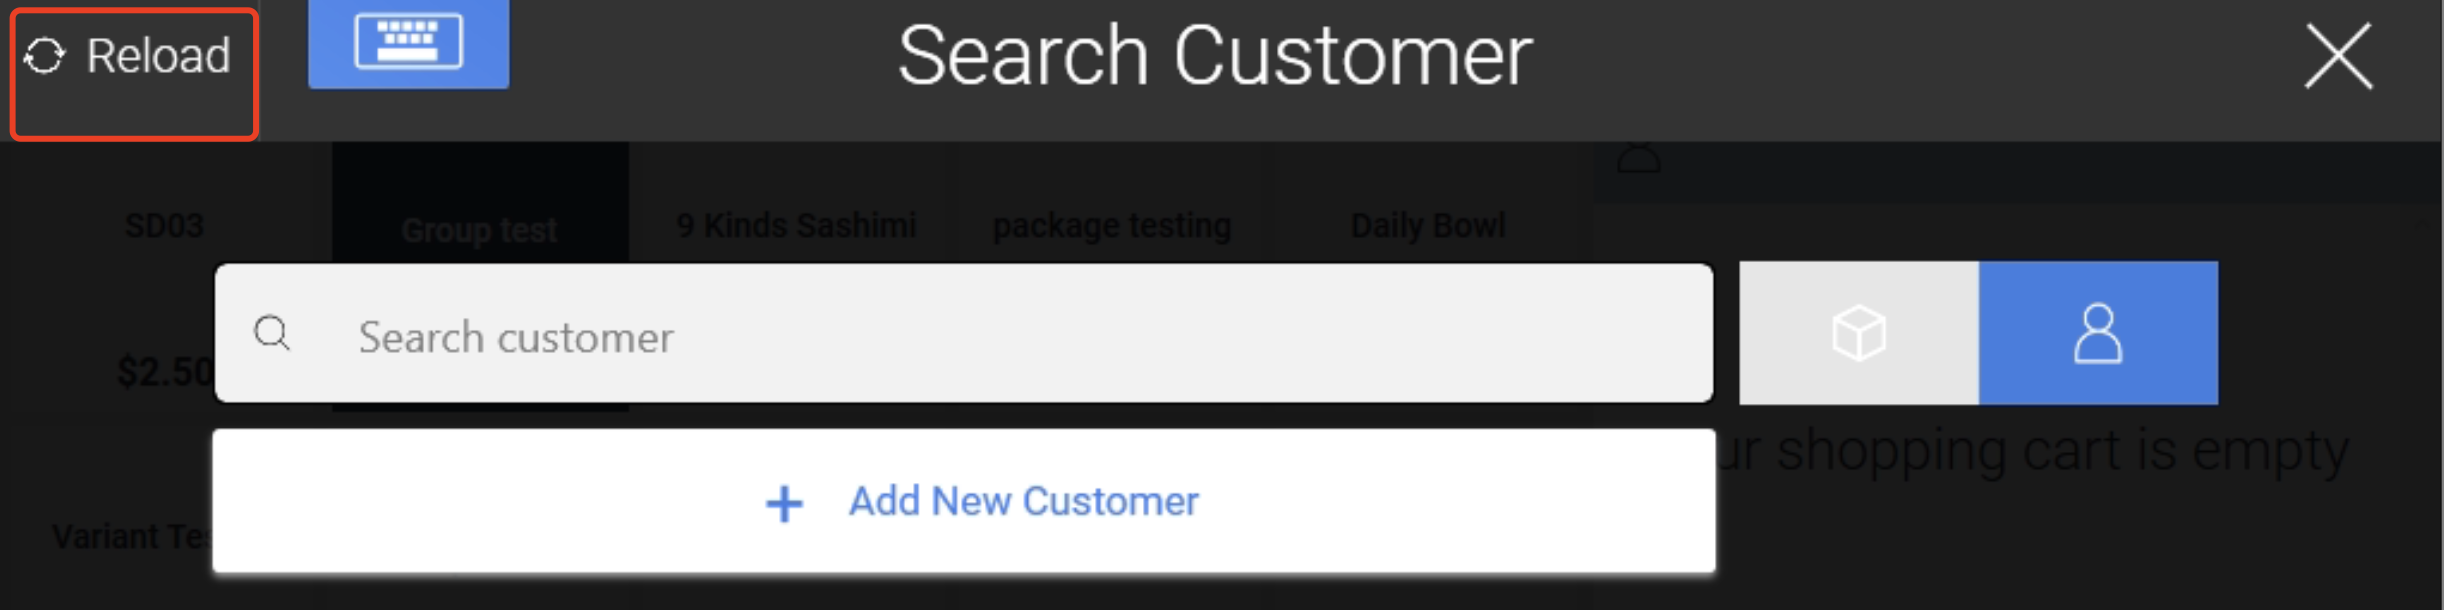Screen dimensions: 2444x610
Task: Select the customer person icon toggle
Action: click(x=2098, y=333)
